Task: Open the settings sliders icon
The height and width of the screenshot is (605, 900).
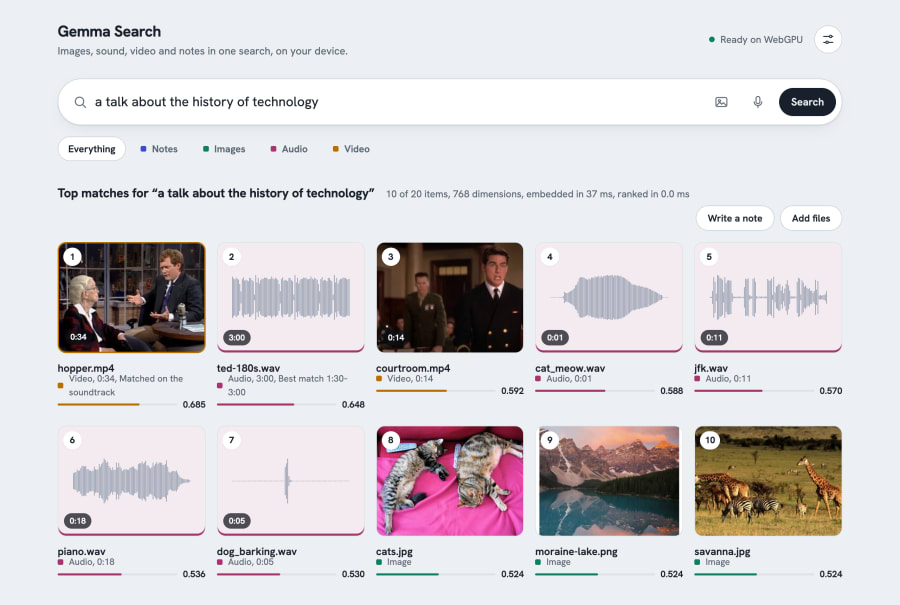Action: click(828, 40)
